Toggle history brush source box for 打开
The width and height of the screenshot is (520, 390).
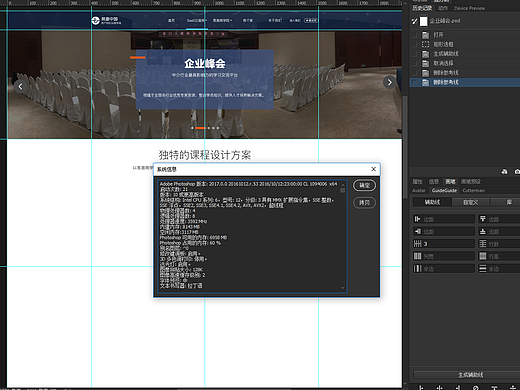coord(414,35)
